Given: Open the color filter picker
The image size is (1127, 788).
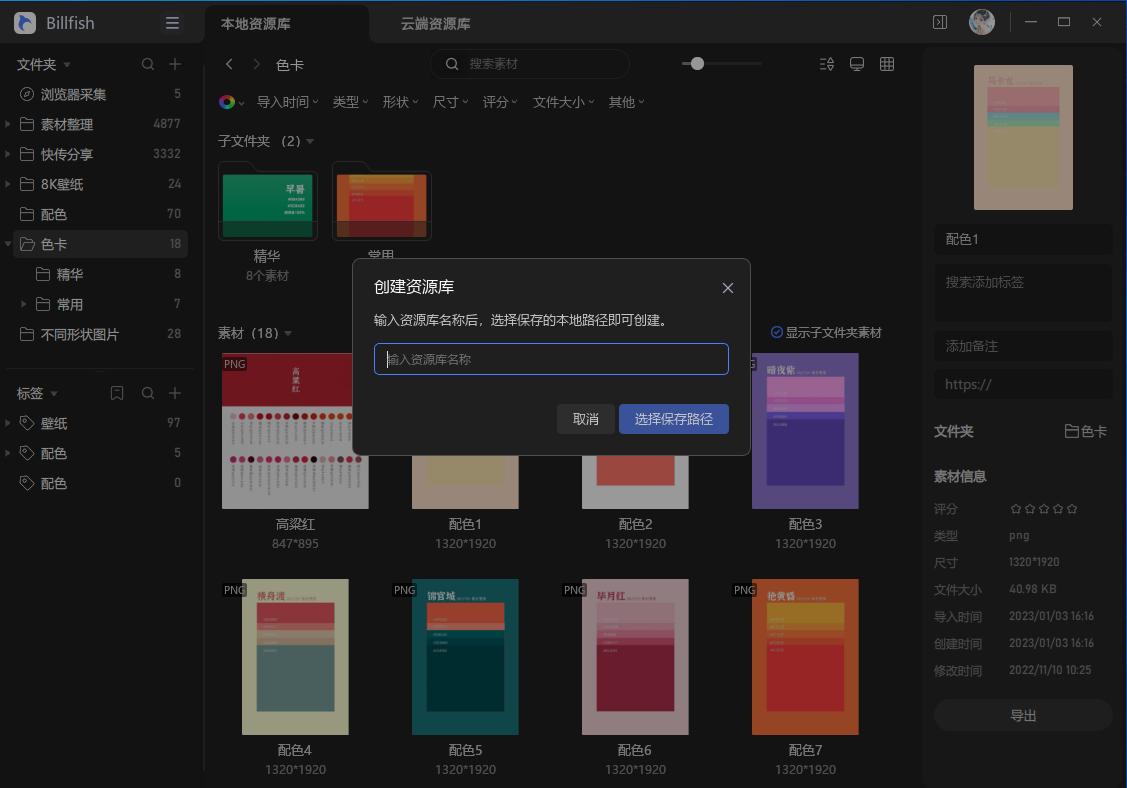Looking at the screenshot, I should (x=227, y=101).
